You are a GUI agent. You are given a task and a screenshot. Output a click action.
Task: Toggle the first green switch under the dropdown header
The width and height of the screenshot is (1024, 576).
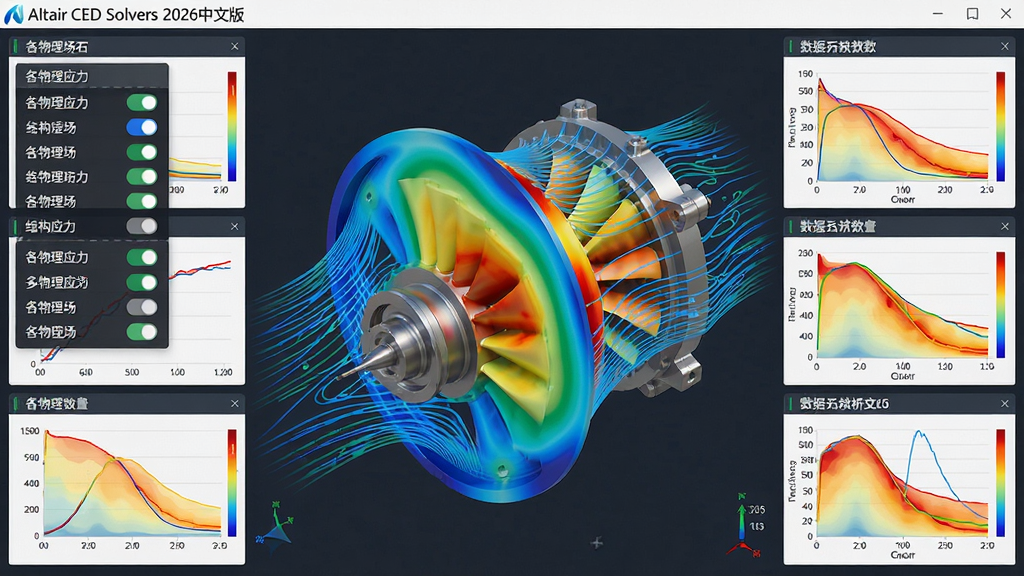click(x=142, y=103)
